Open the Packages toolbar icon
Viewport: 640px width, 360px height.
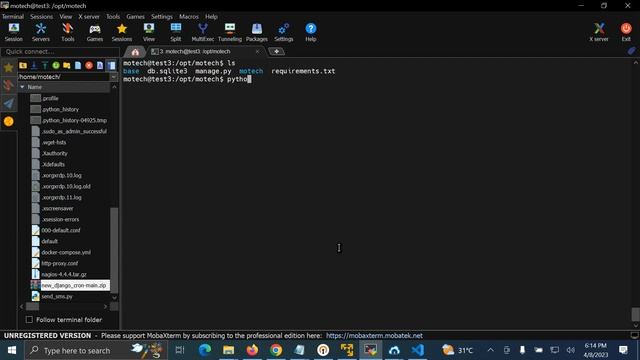[257, 32]
